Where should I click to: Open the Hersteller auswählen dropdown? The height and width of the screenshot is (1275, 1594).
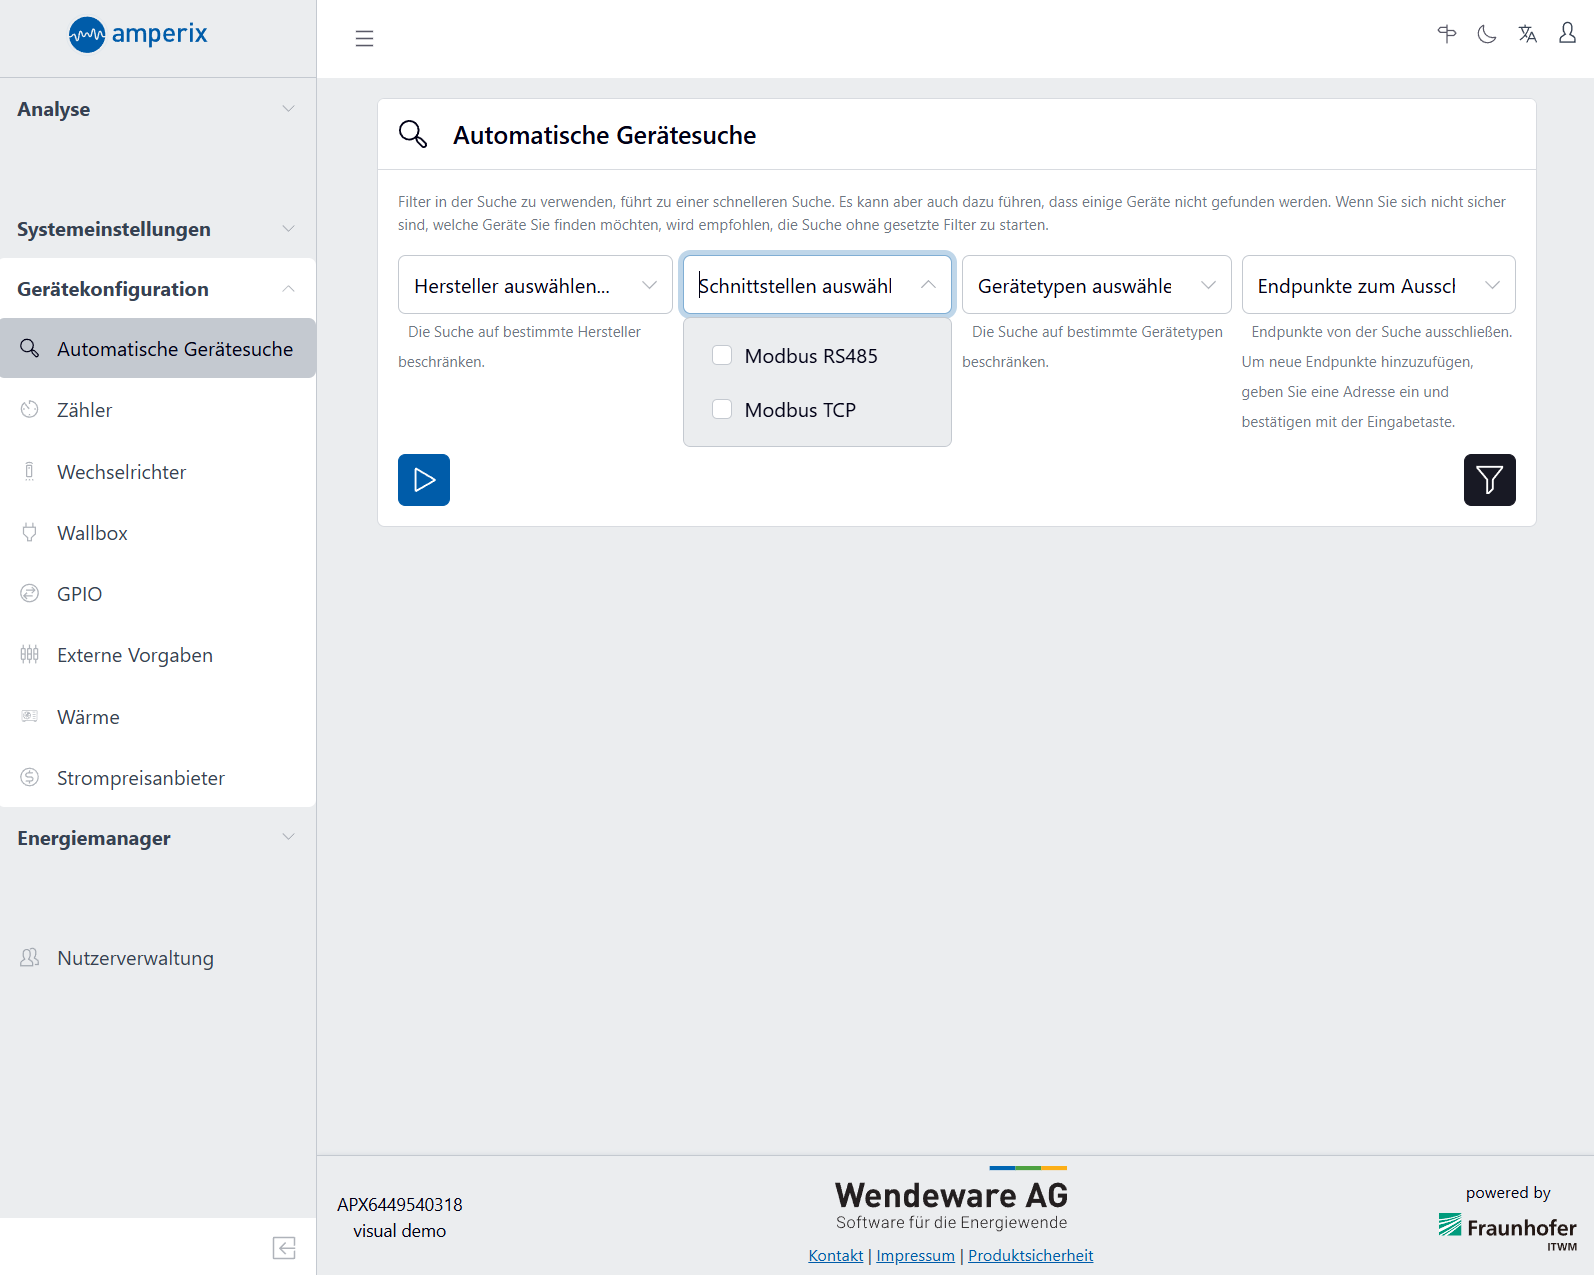(x=534, y=286)
